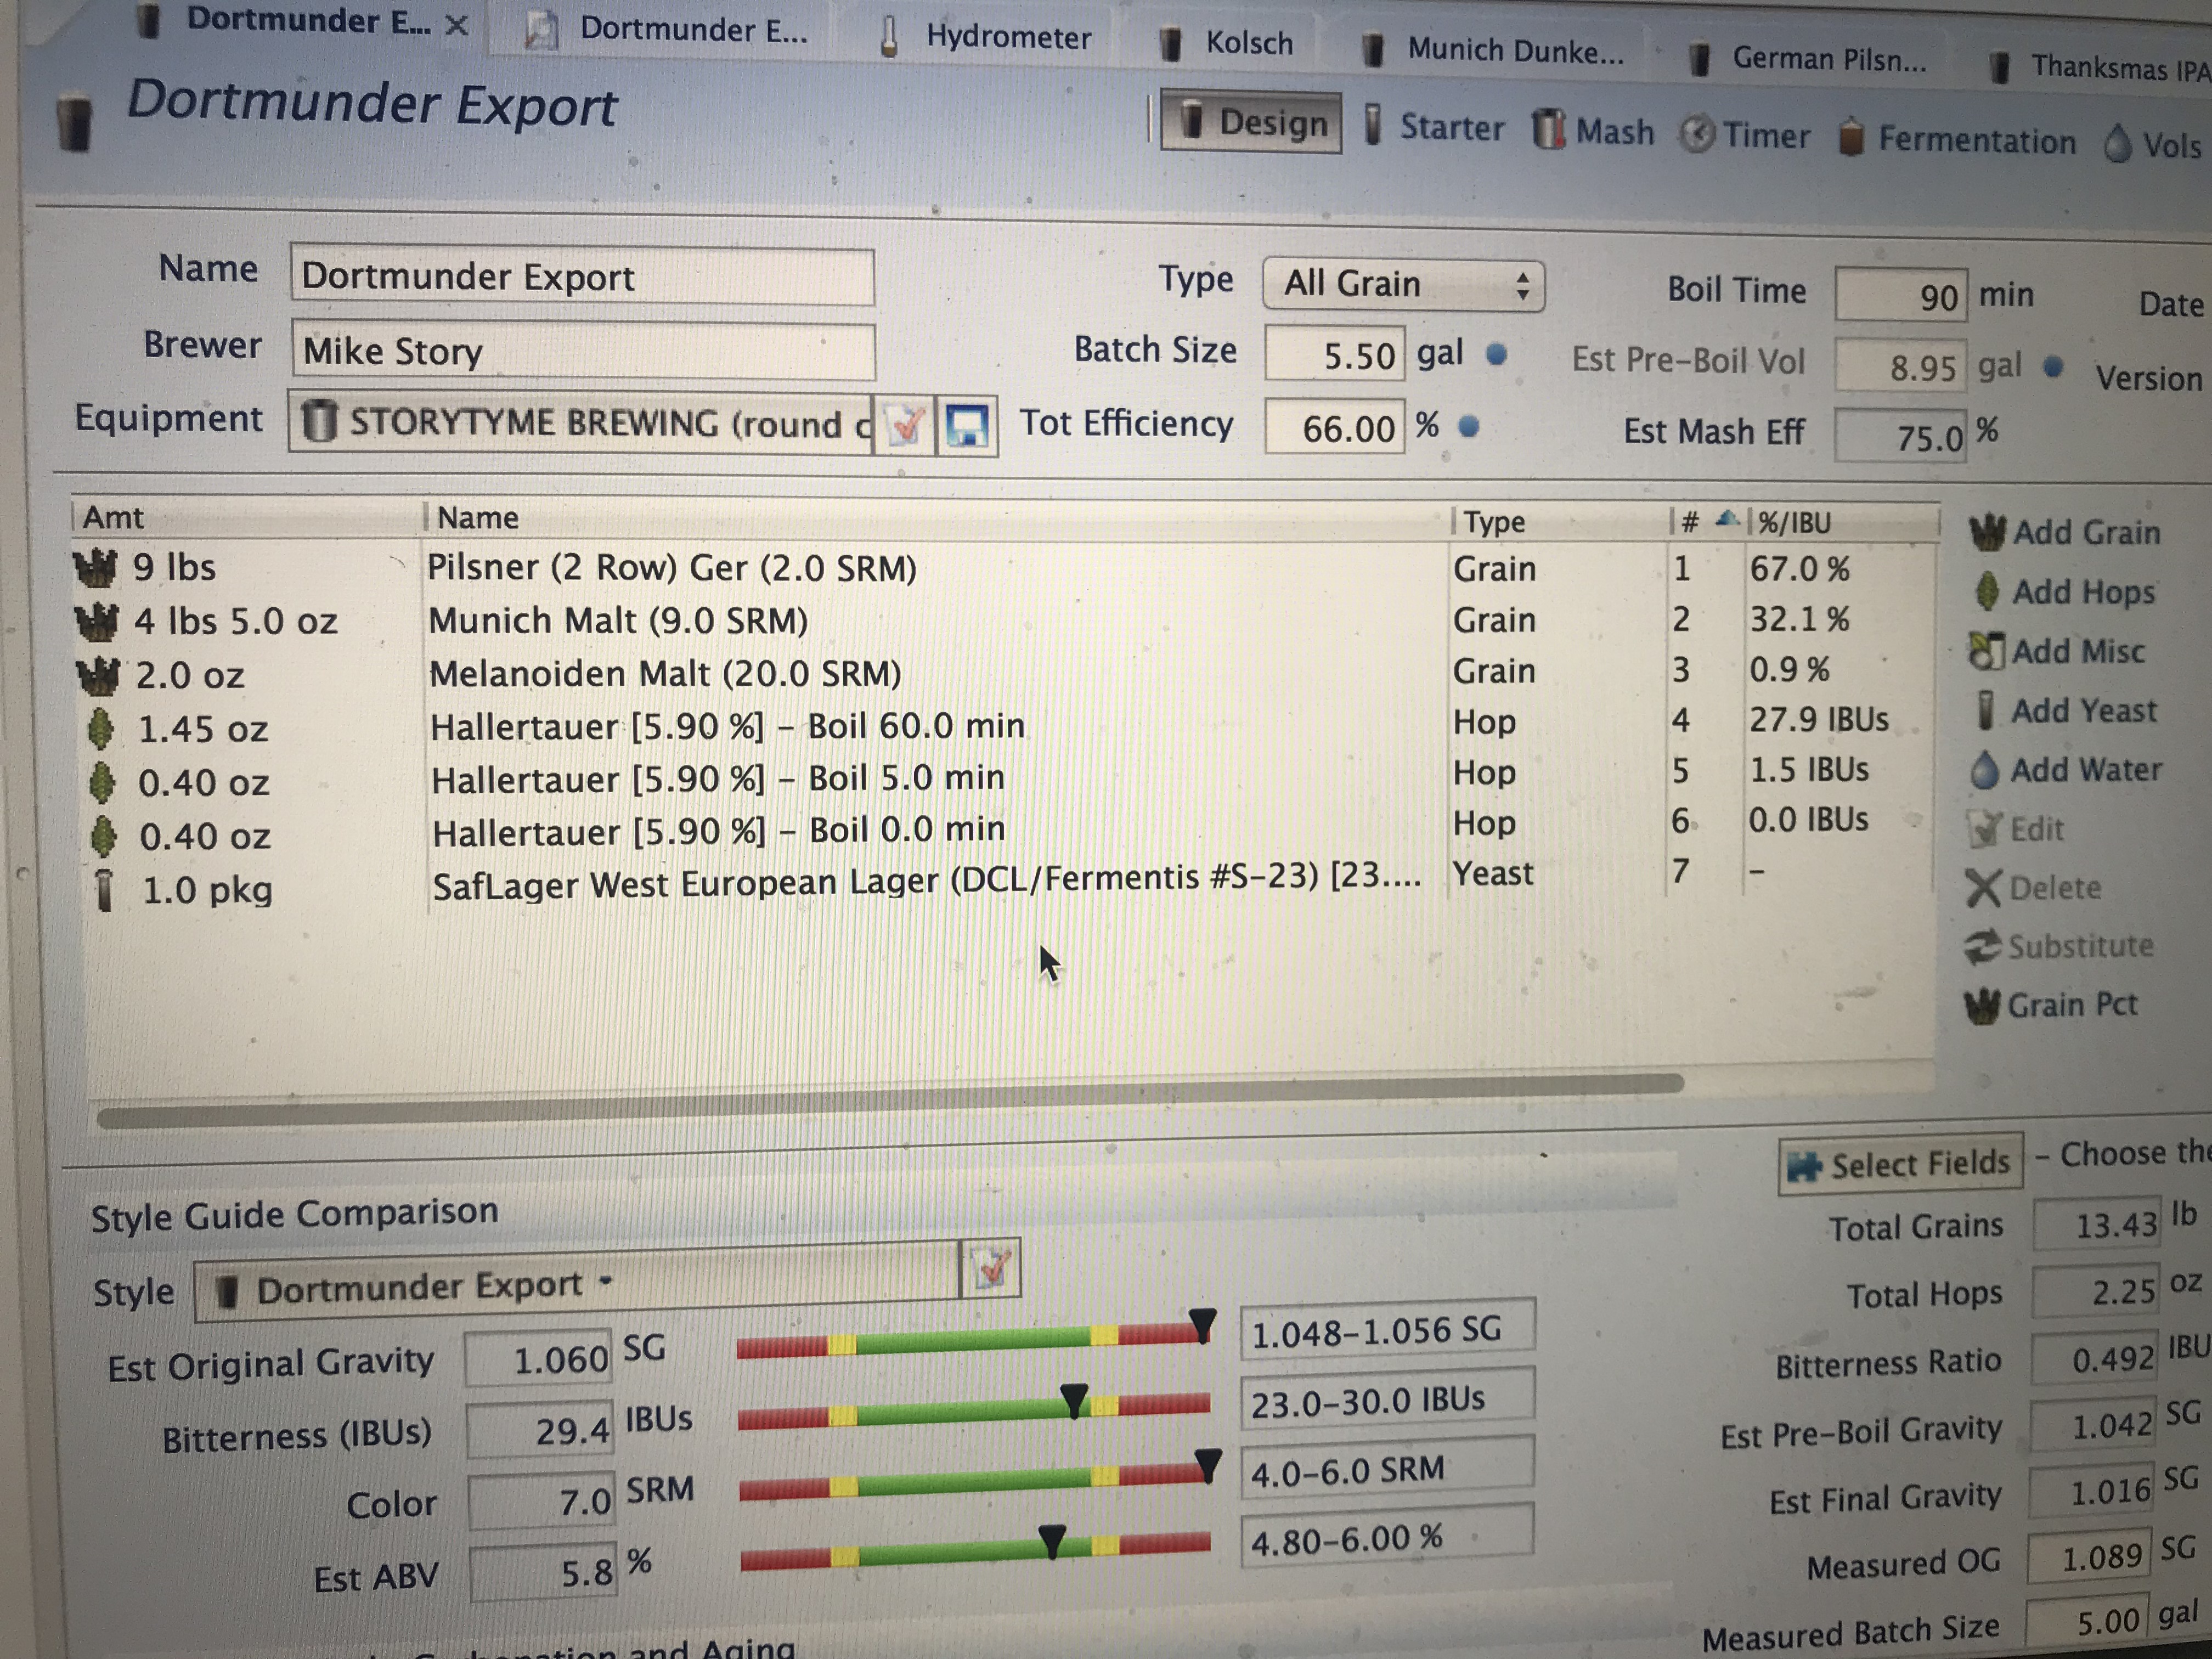Click the ingredient list horizontal scrollbar
The height and width of the screenshot is (1659, 2212).
tap(890, 1100)
